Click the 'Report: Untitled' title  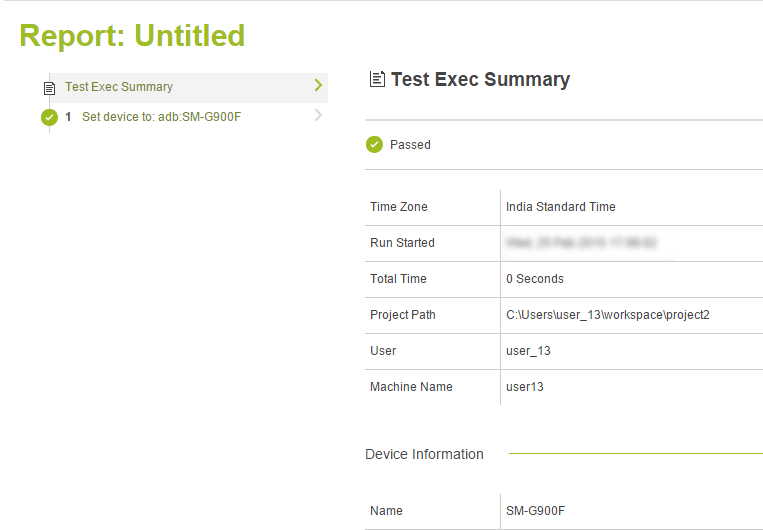(x=132, y=36)
